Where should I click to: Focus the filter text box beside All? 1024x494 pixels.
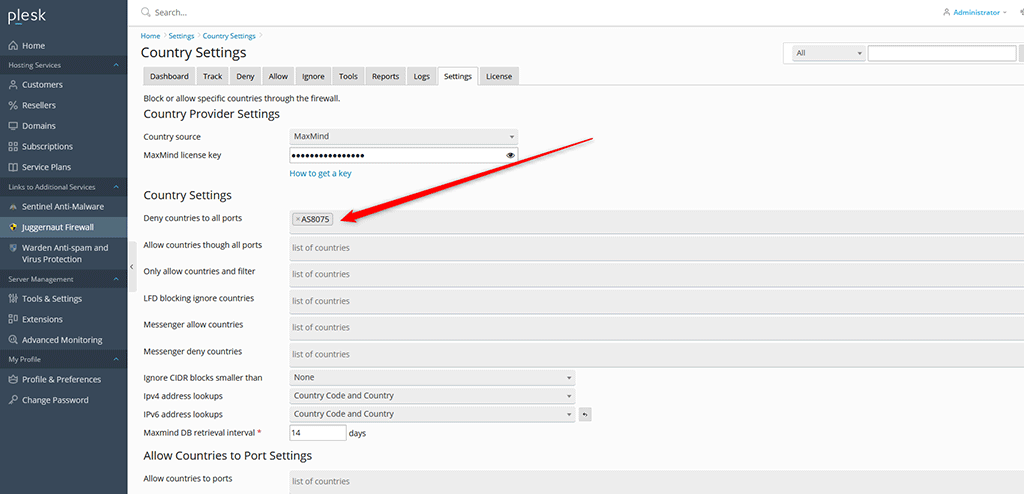942,53
